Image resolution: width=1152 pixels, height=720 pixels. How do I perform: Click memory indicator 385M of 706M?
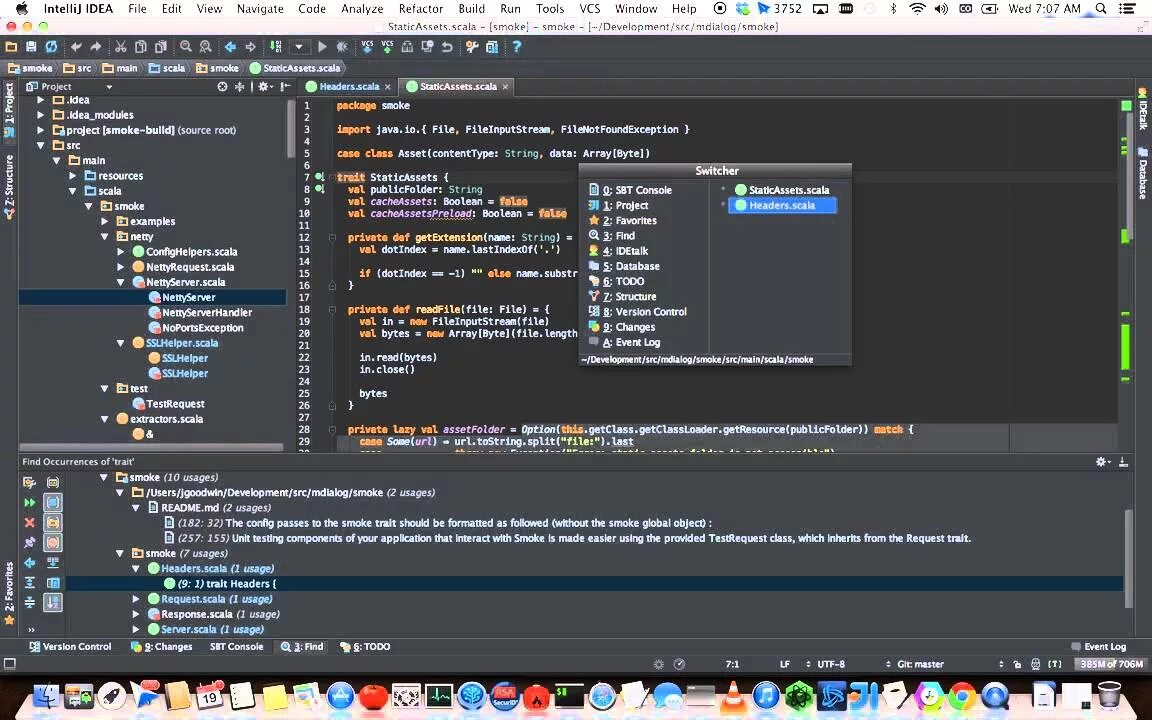click(1111, 664)
